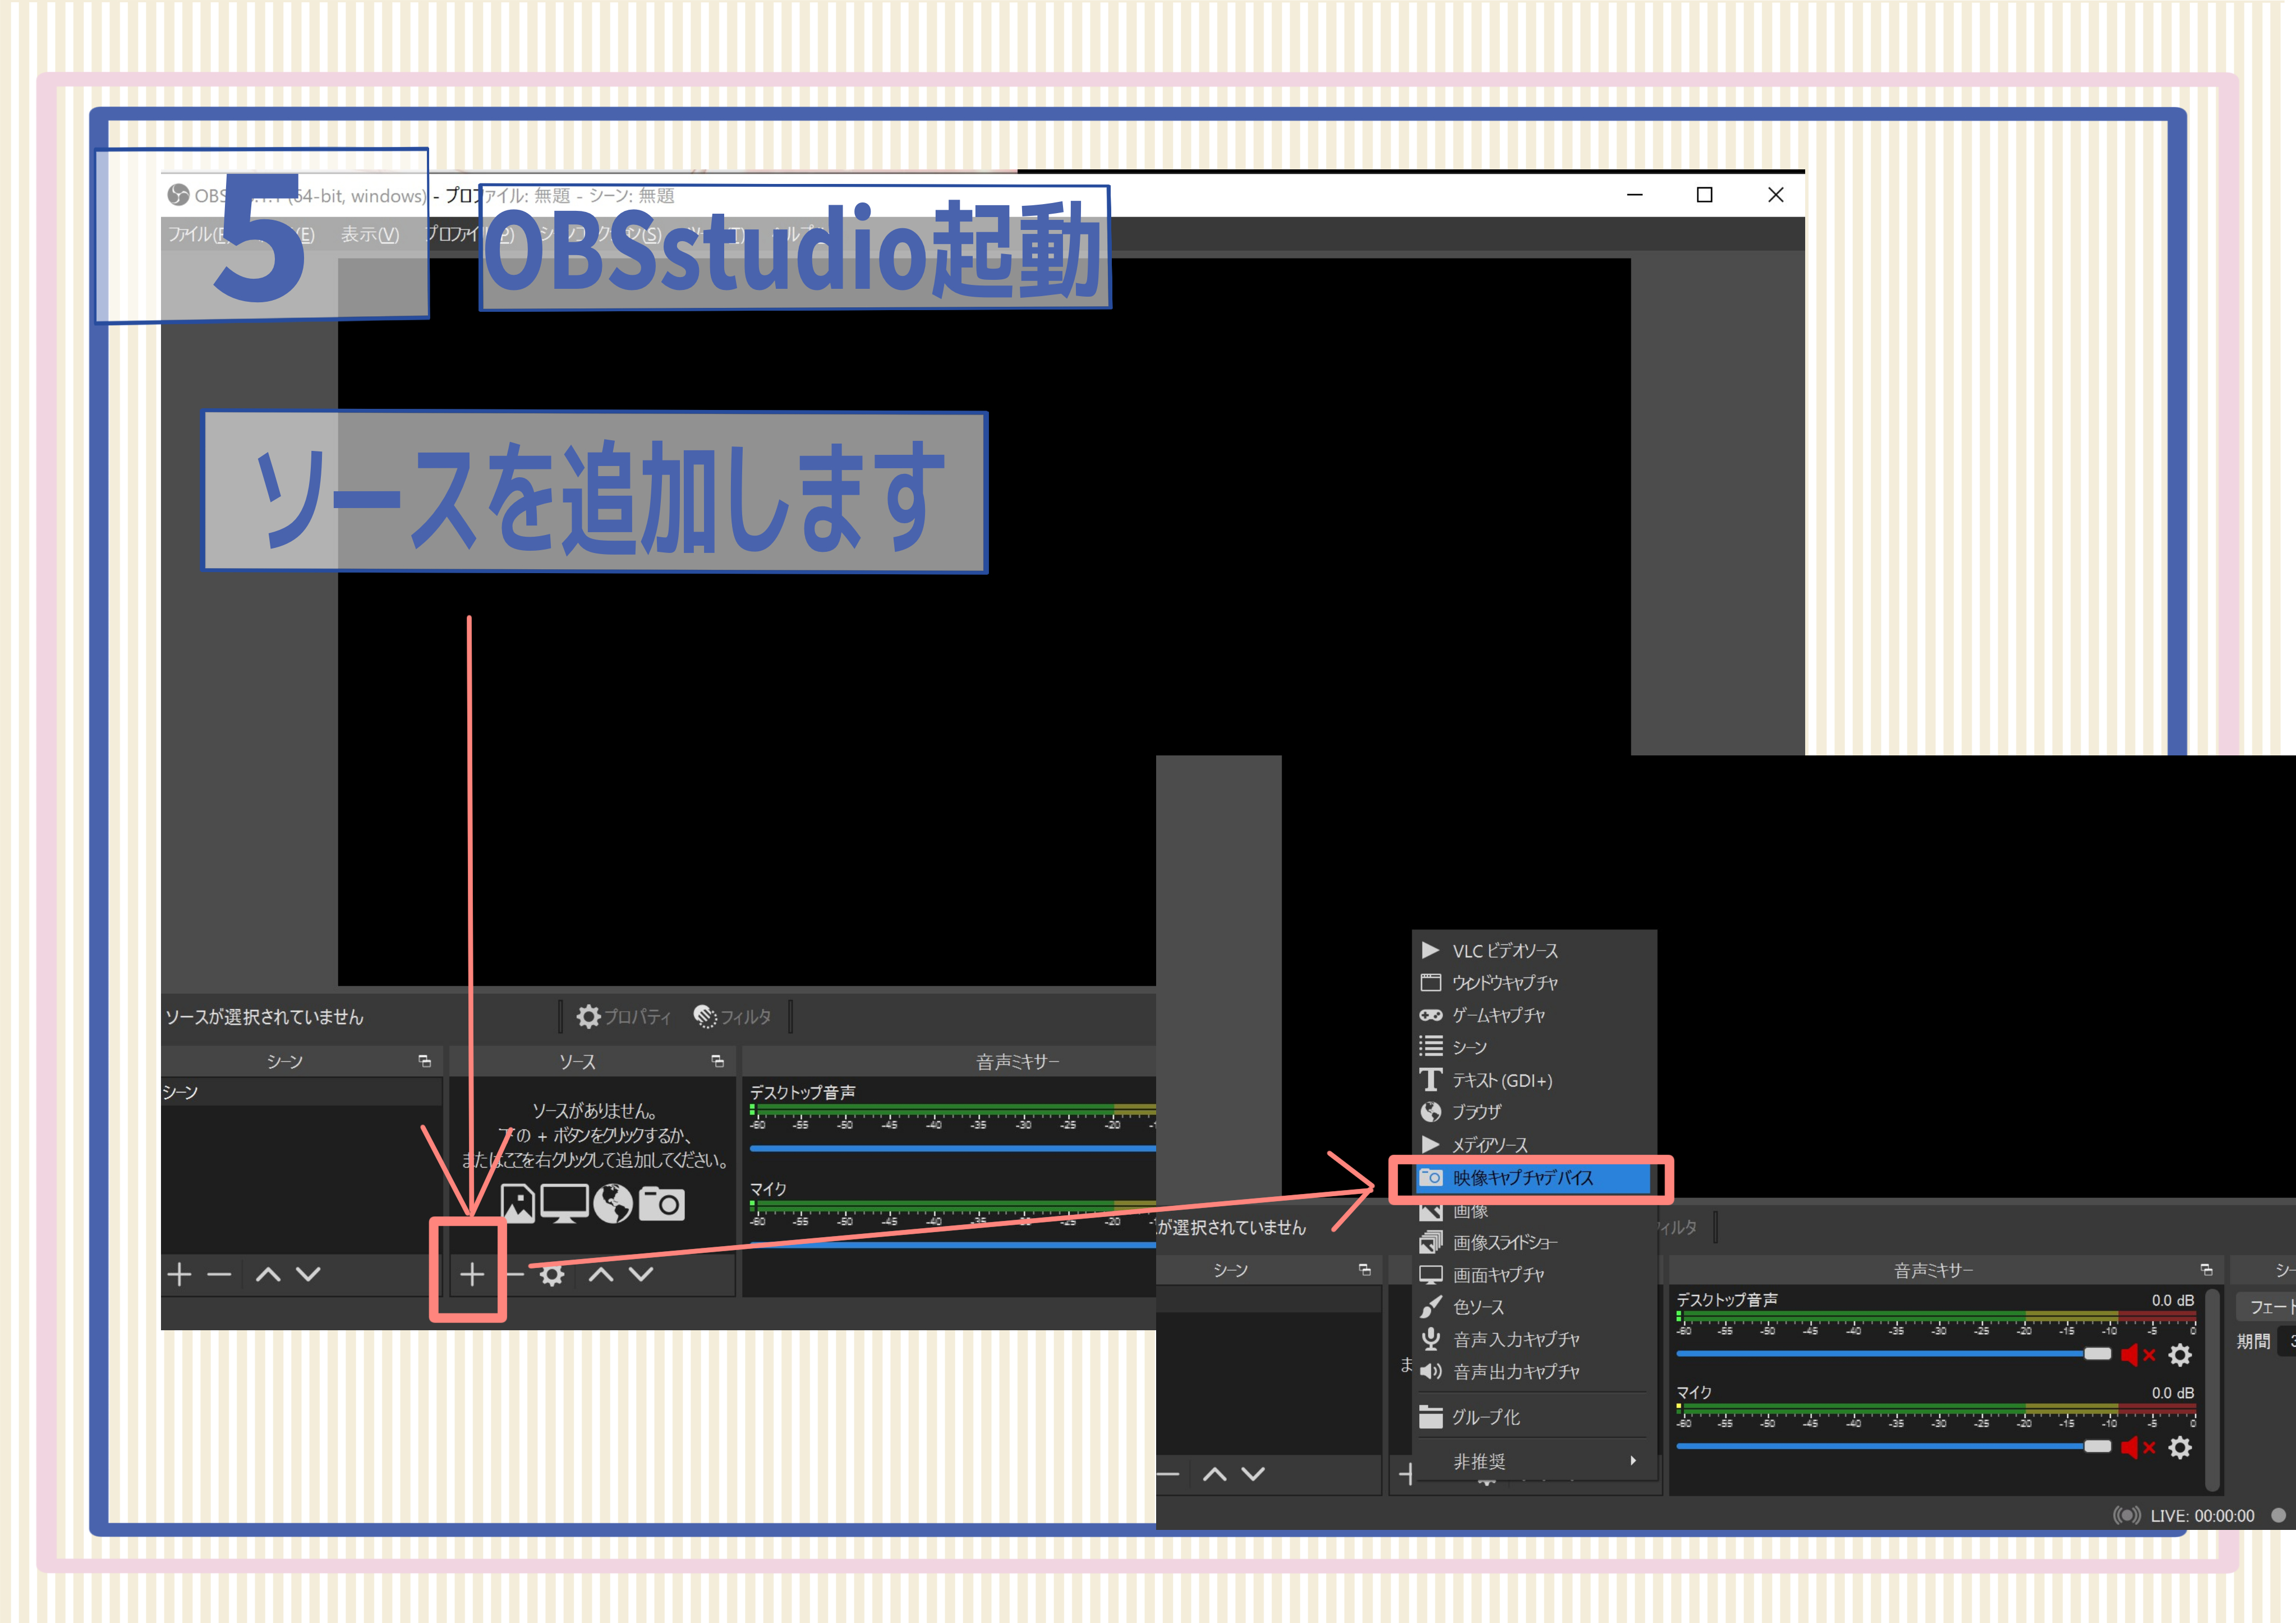Add a source with the plus button in the left OBS window

pos(472,1274)
